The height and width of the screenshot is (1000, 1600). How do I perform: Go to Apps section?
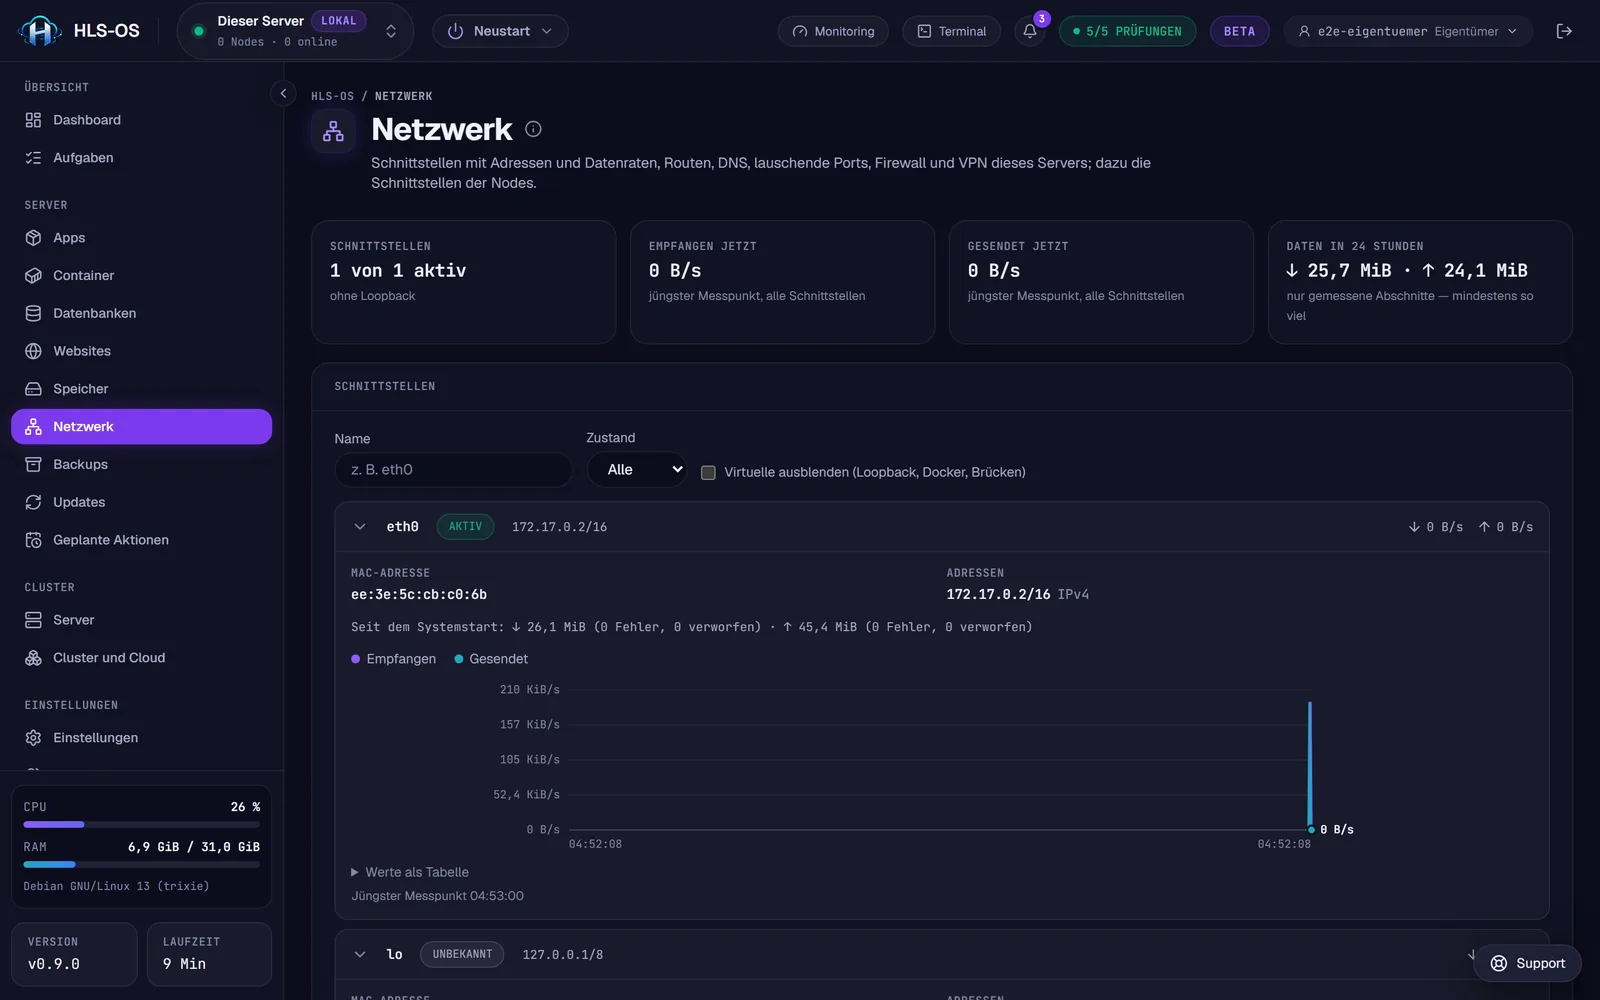(141, 238)
